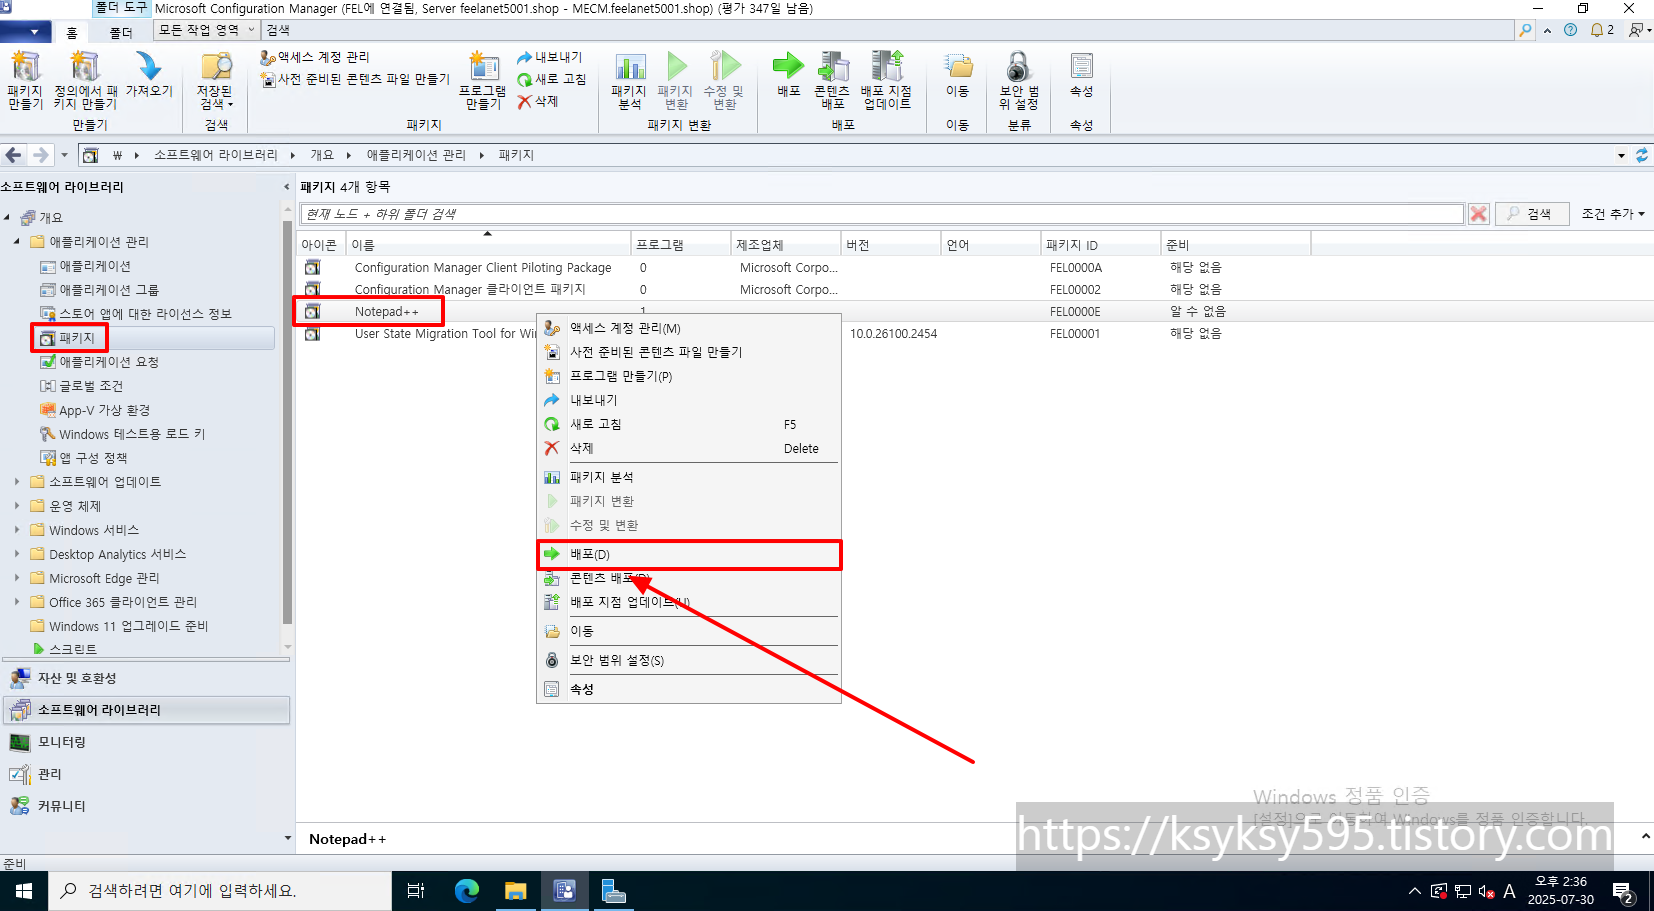Click the 보안 범위 설정 lock icon
The image size is (1654, 911).
1019,80
